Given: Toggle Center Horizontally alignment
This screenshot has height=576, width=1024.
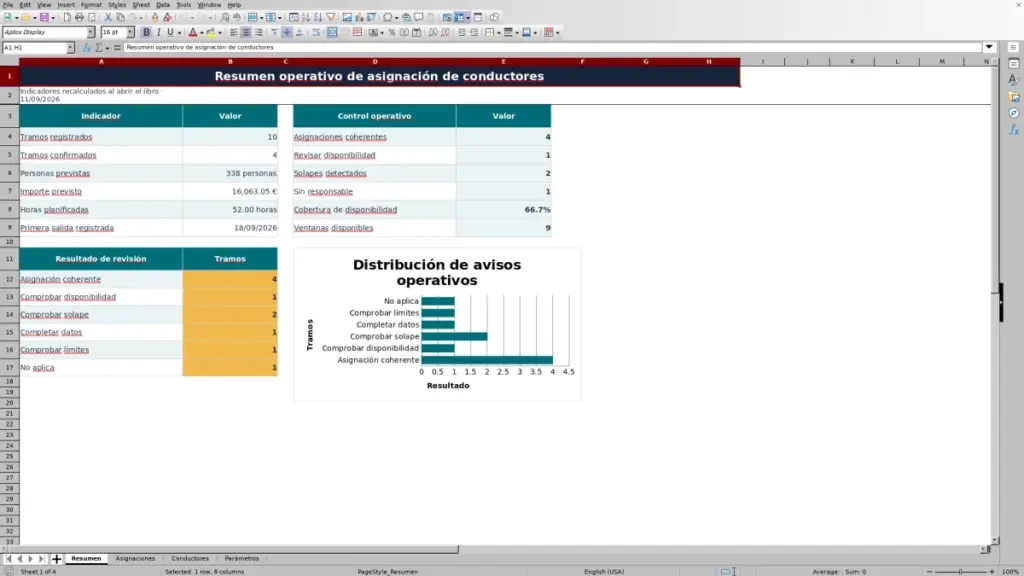Looking at the screenshot, I should [246, 33].
